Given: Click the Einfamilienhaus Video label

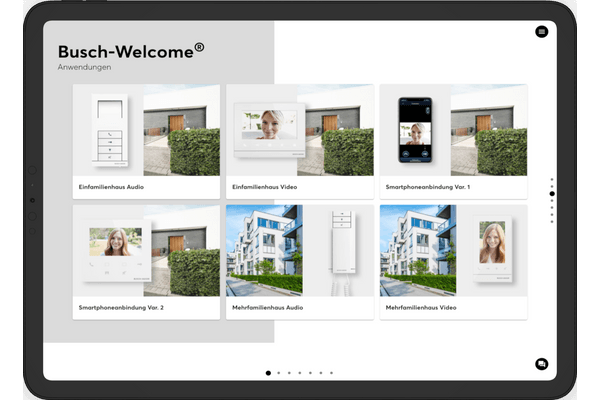Looking at the screenshot, I should (x=264, y=187).
